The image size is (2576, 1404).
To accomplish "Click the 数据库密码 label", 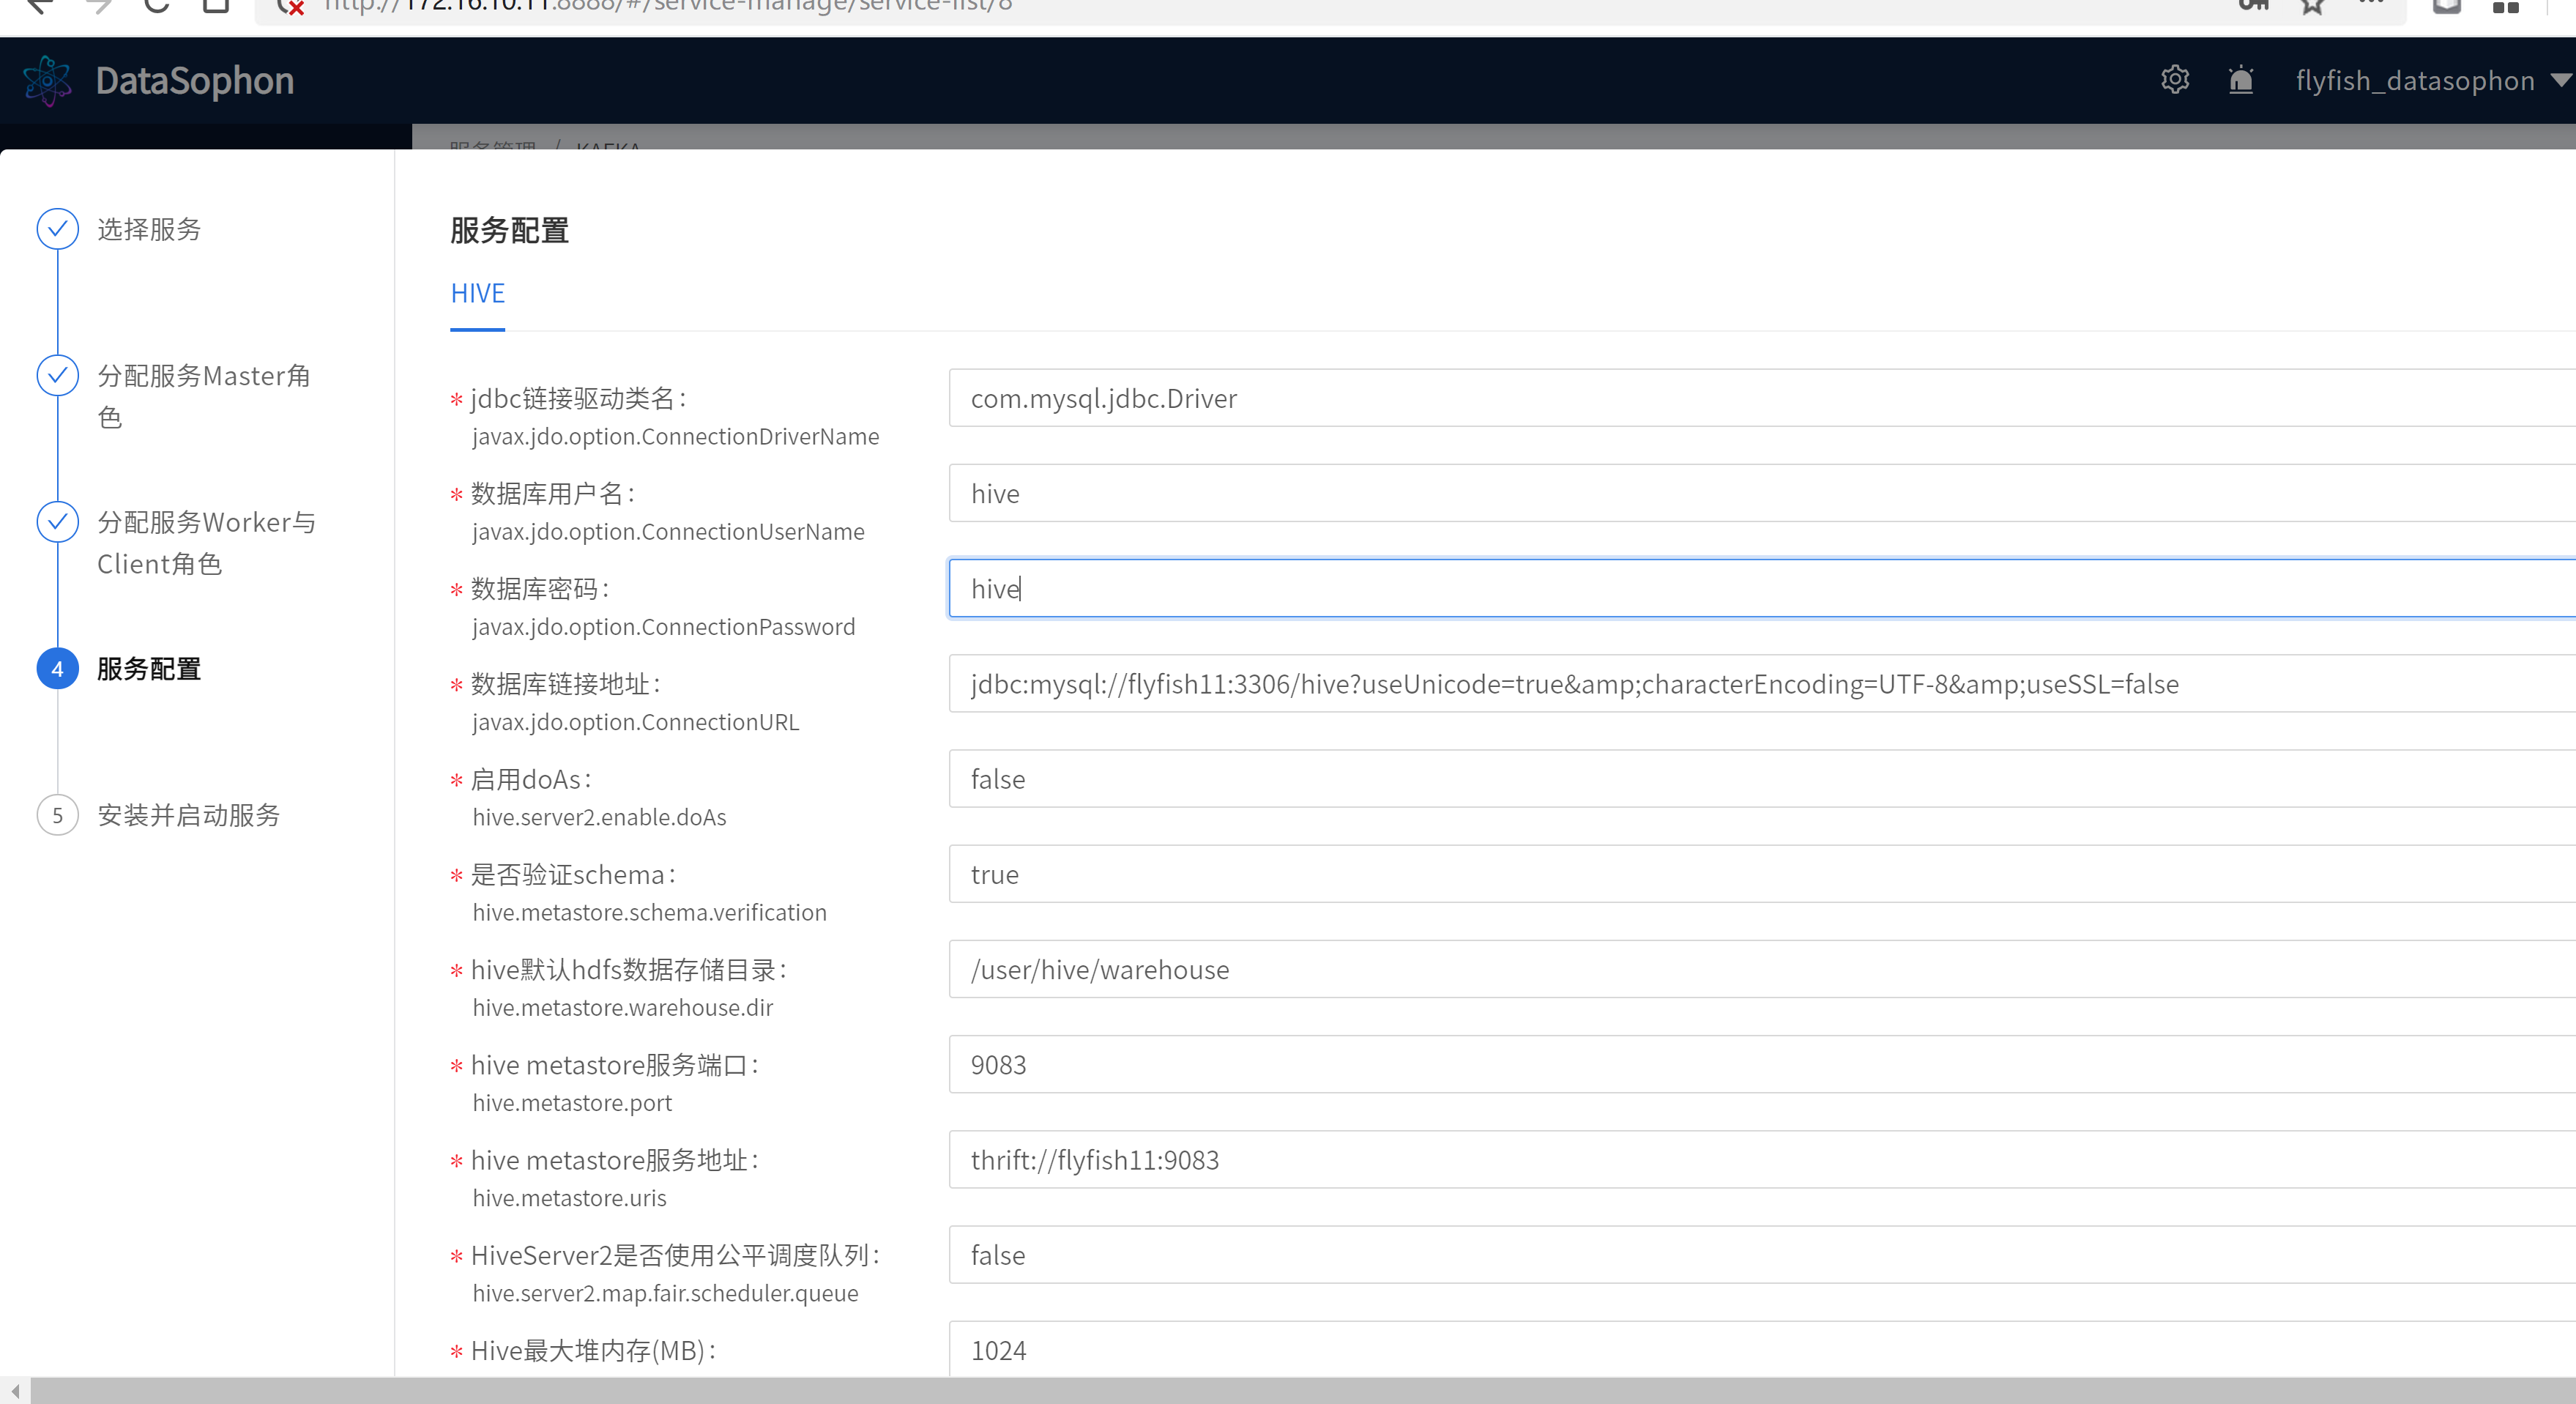I will (x=540, y=588).
